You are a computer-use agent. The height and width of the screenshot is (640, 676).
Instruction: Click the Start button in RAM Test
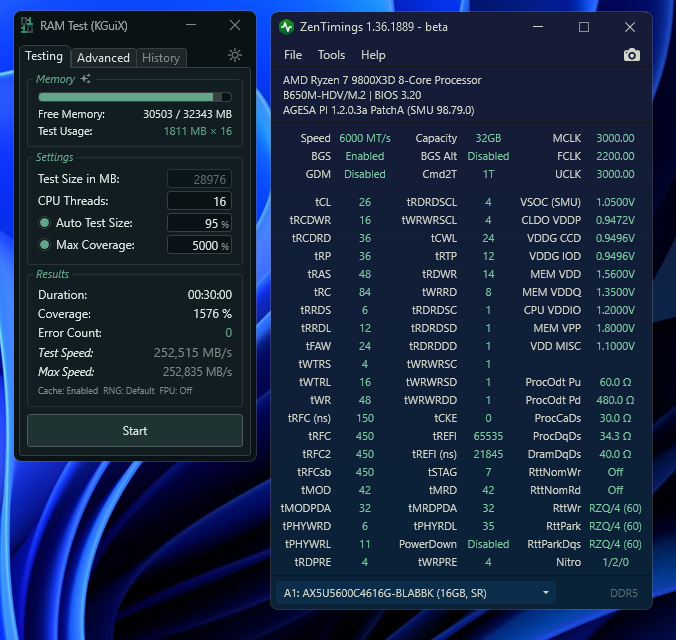coord(135,430)
